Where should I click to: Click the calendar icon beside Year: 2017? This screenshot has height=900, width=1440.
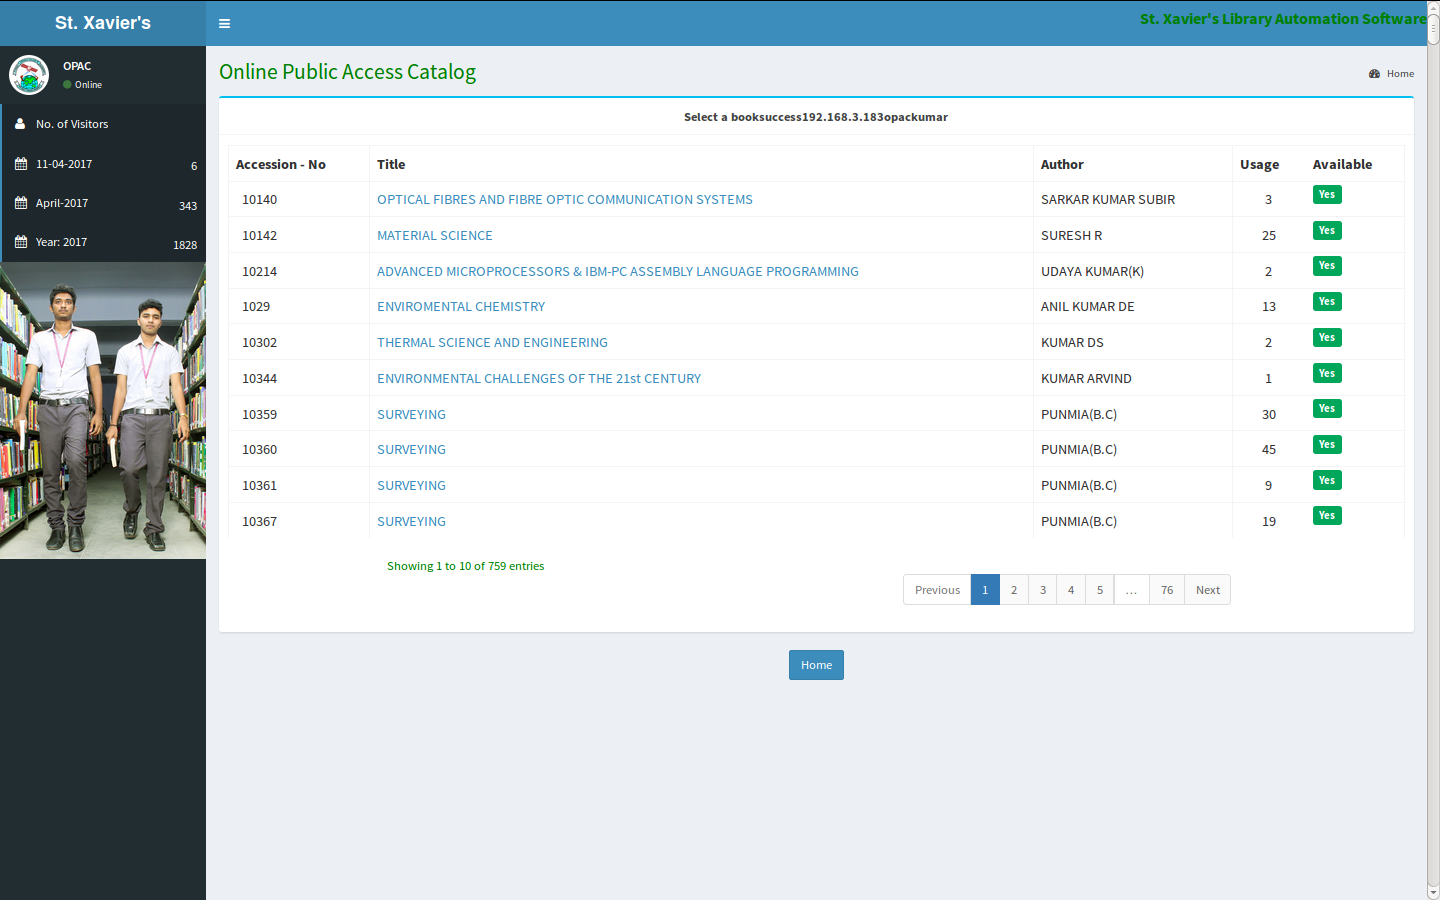tap(21, 241)
